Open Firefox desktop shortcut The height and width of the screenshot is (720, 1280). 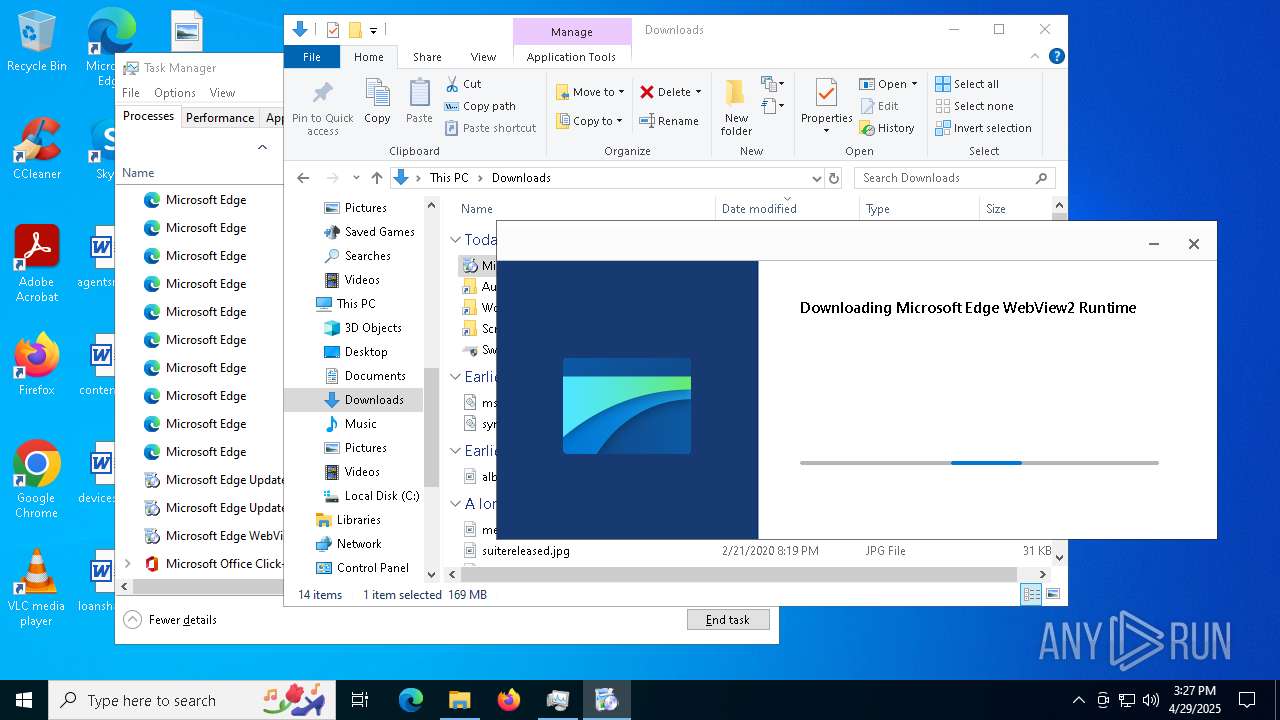(36, 365)
